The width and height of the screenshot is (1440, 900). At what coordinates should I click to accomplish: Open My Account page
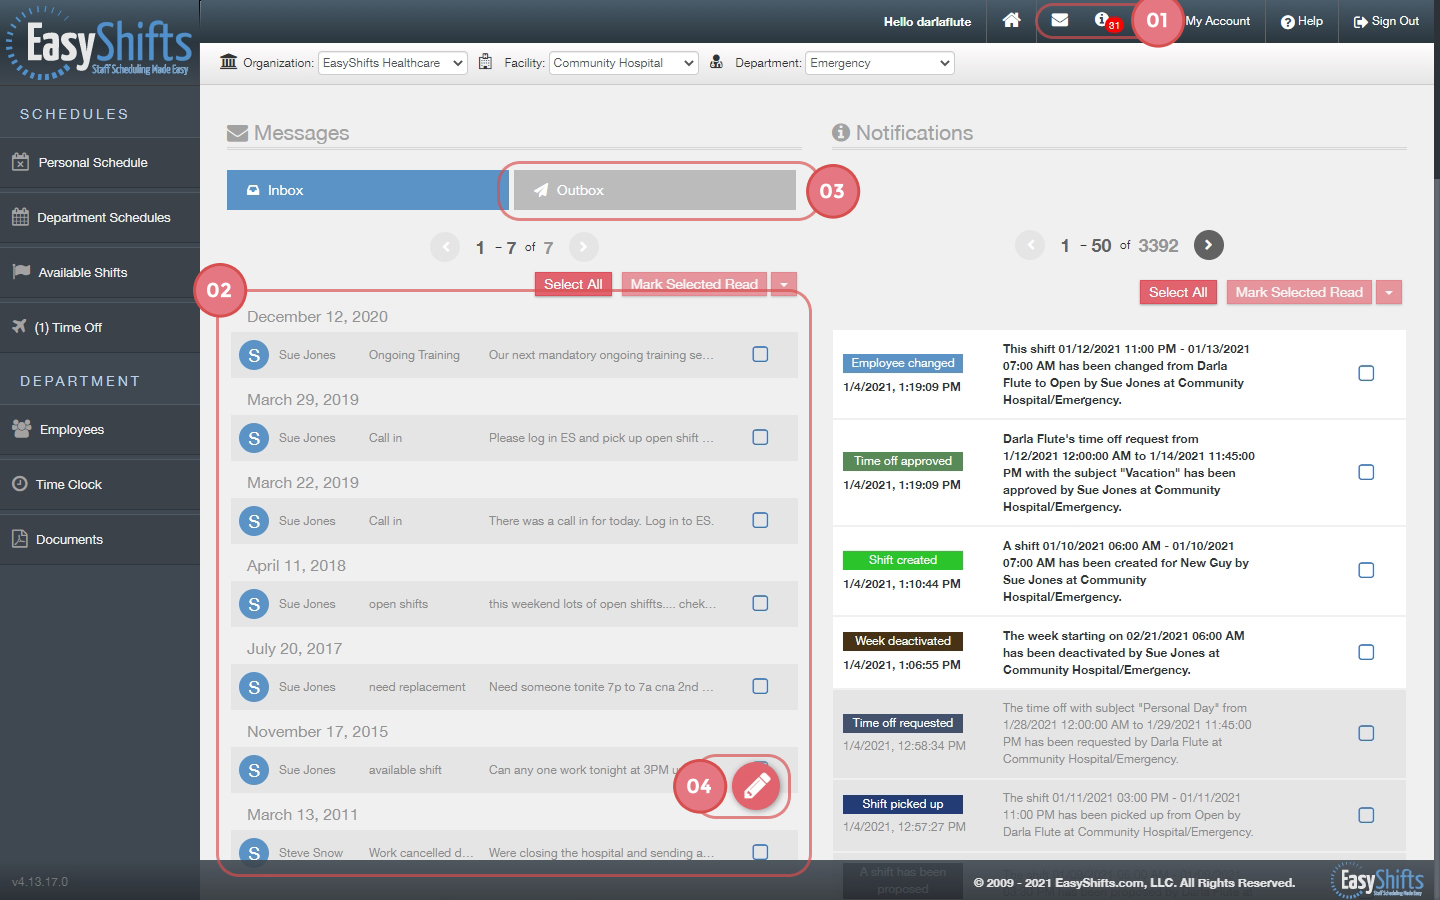pyautogui.click(x=1217, y=21)
